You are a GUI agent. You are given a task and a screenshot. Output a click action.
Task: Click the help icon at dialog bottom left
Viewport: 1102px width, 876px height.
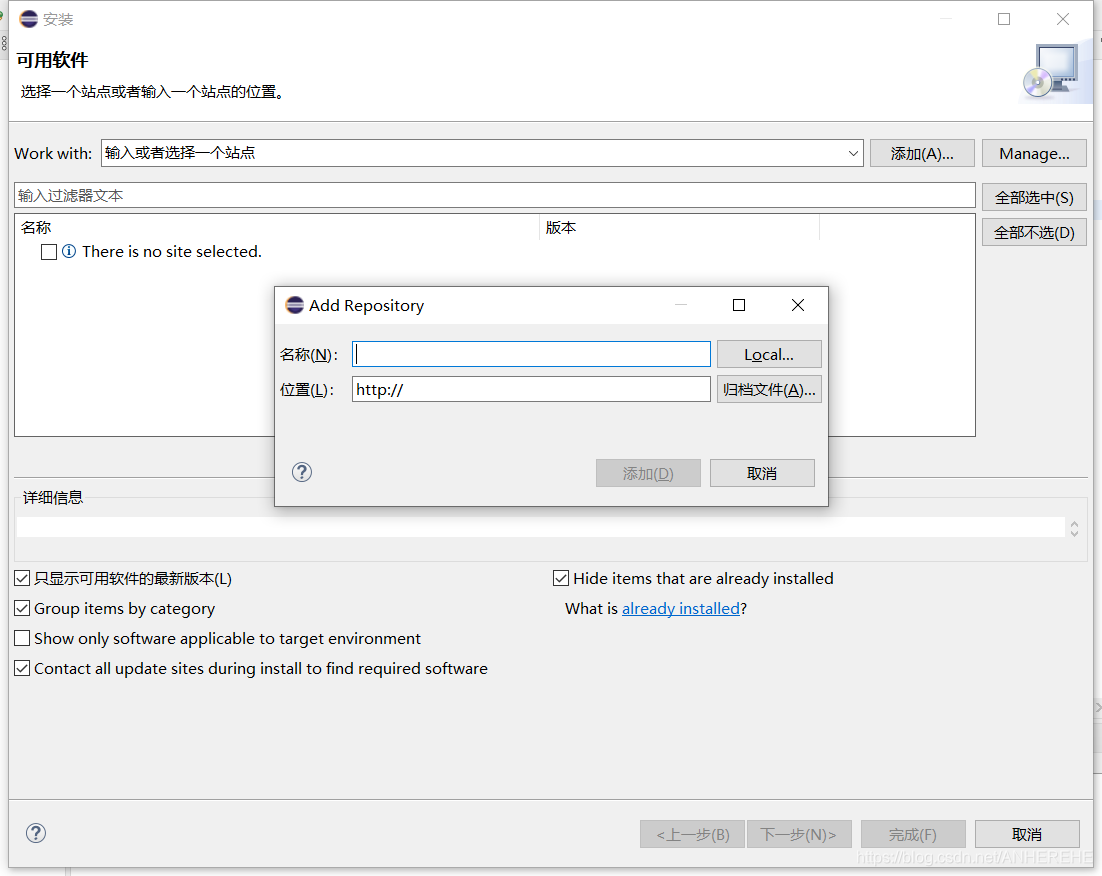coord(37,833)
